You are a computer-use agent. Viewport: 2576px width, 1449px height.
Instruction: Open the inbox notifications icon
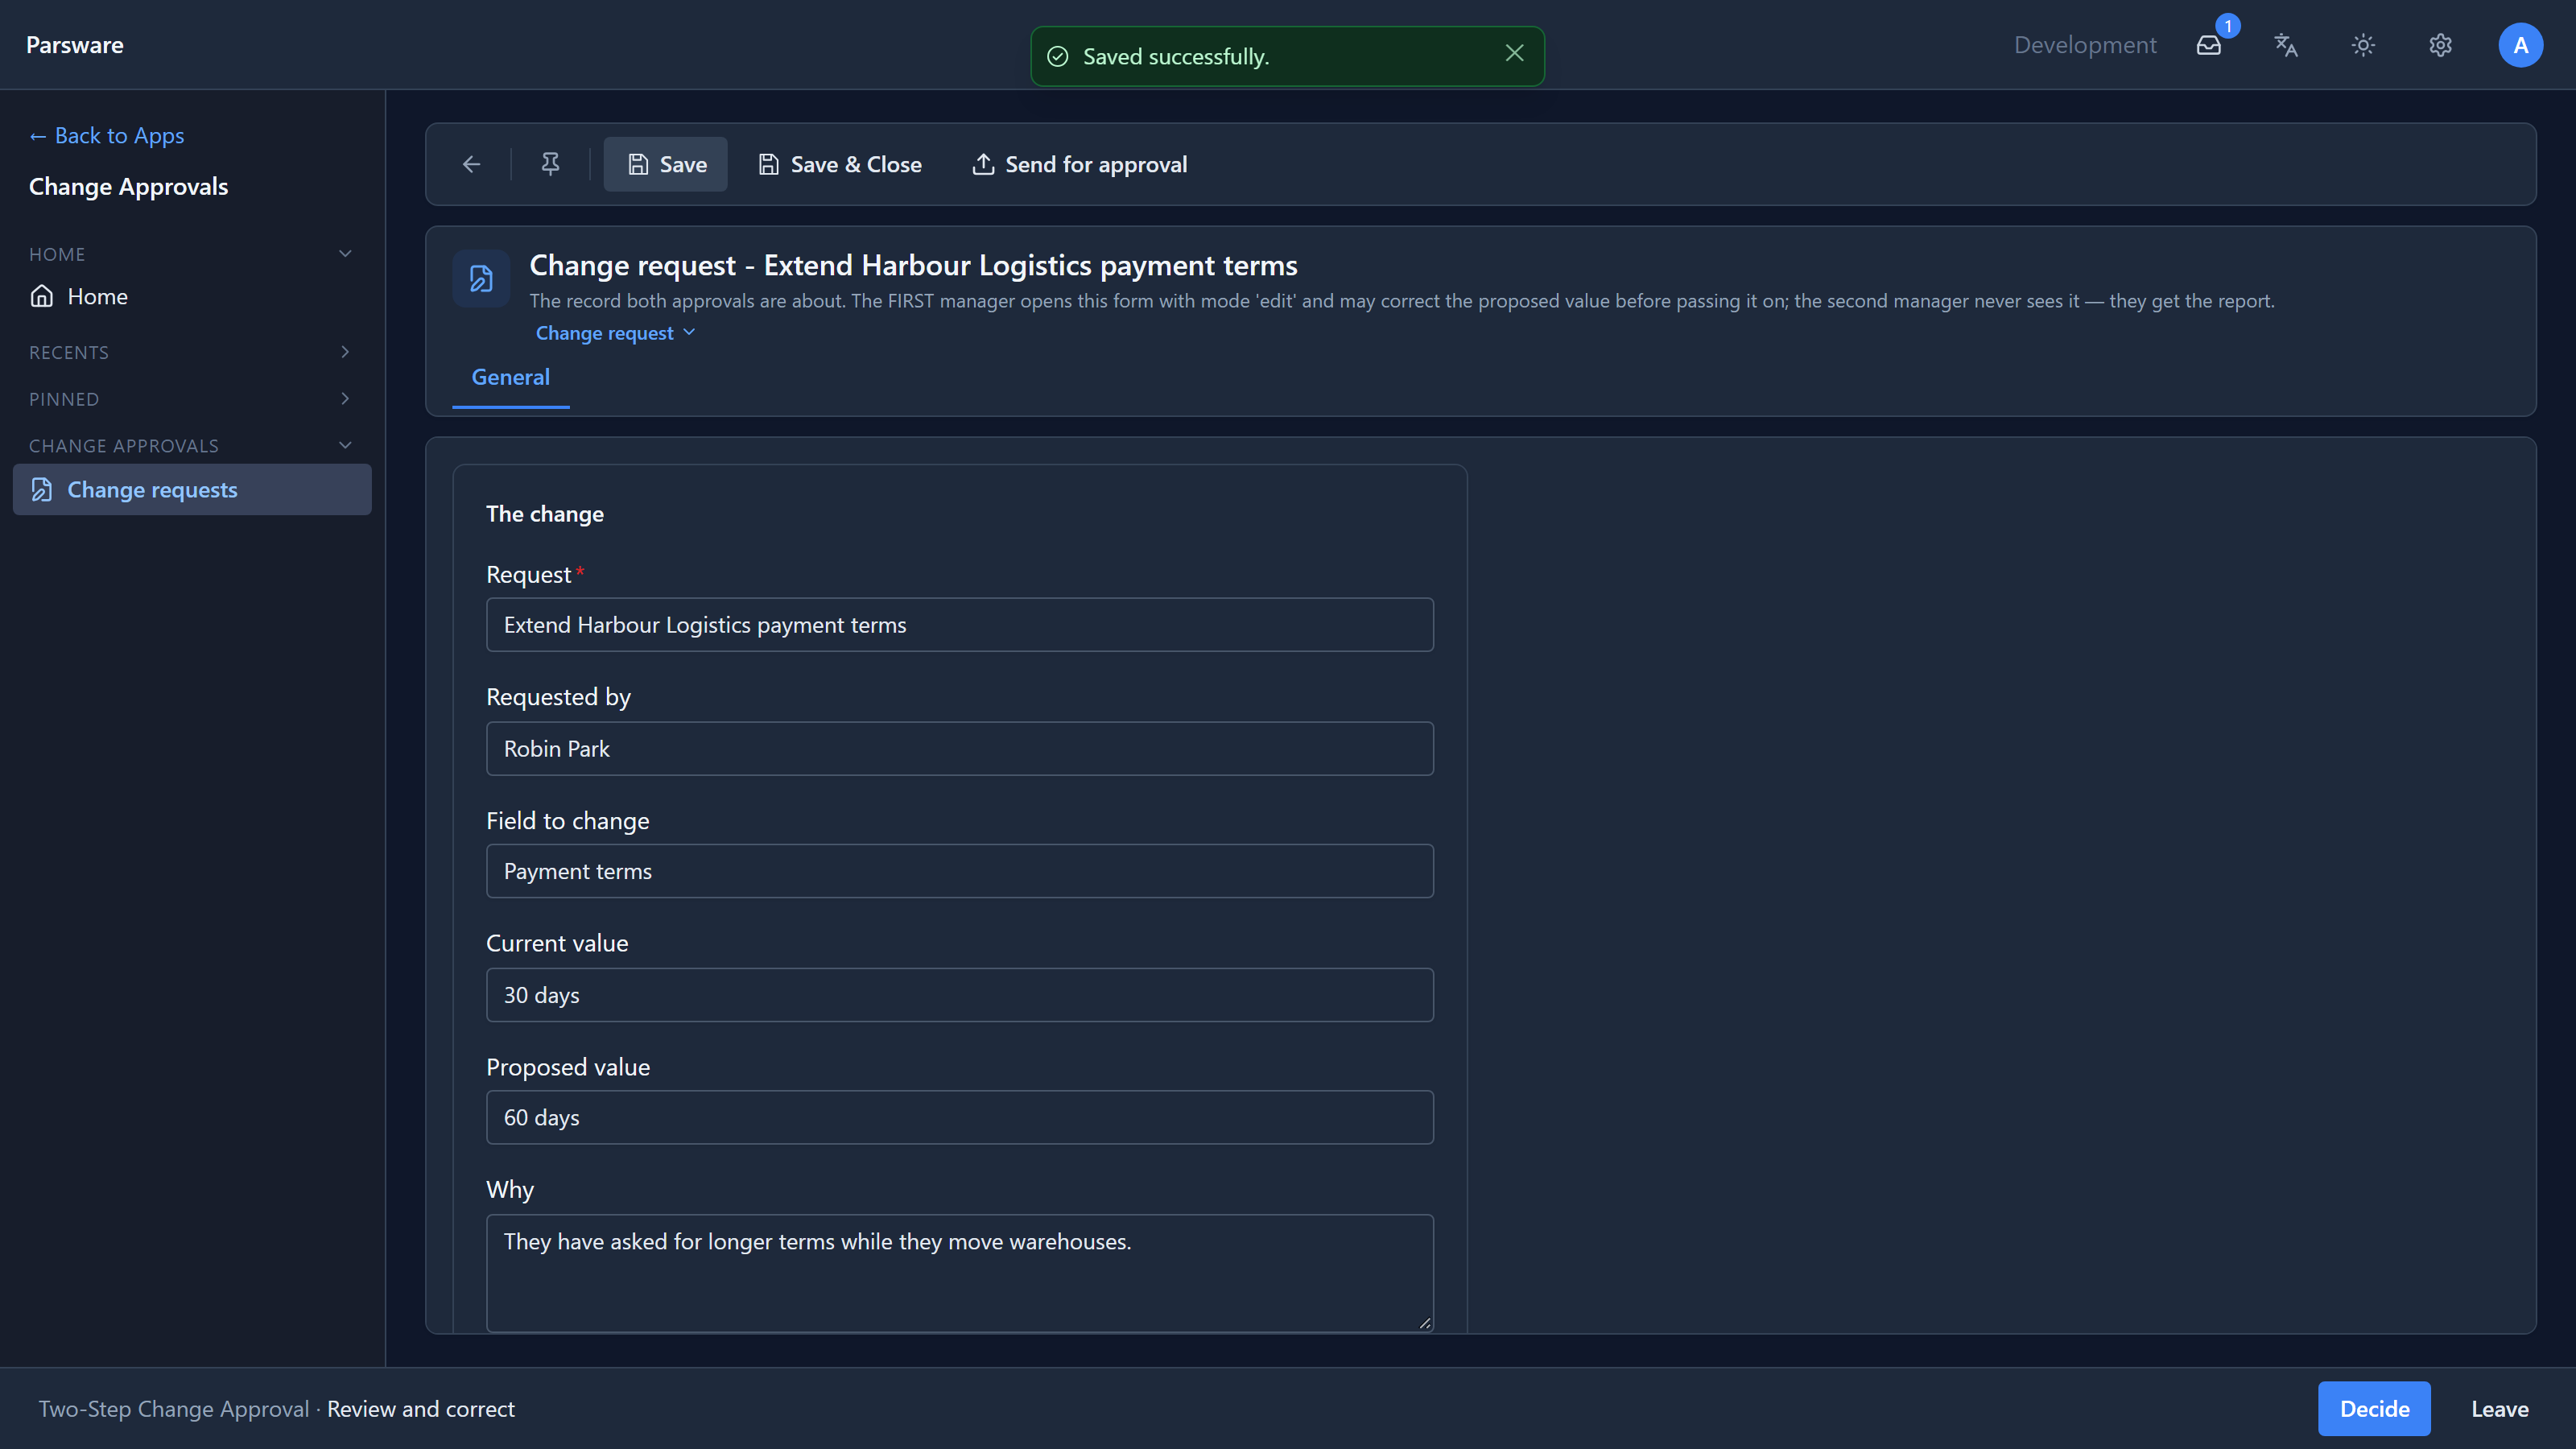[2208, 45]
